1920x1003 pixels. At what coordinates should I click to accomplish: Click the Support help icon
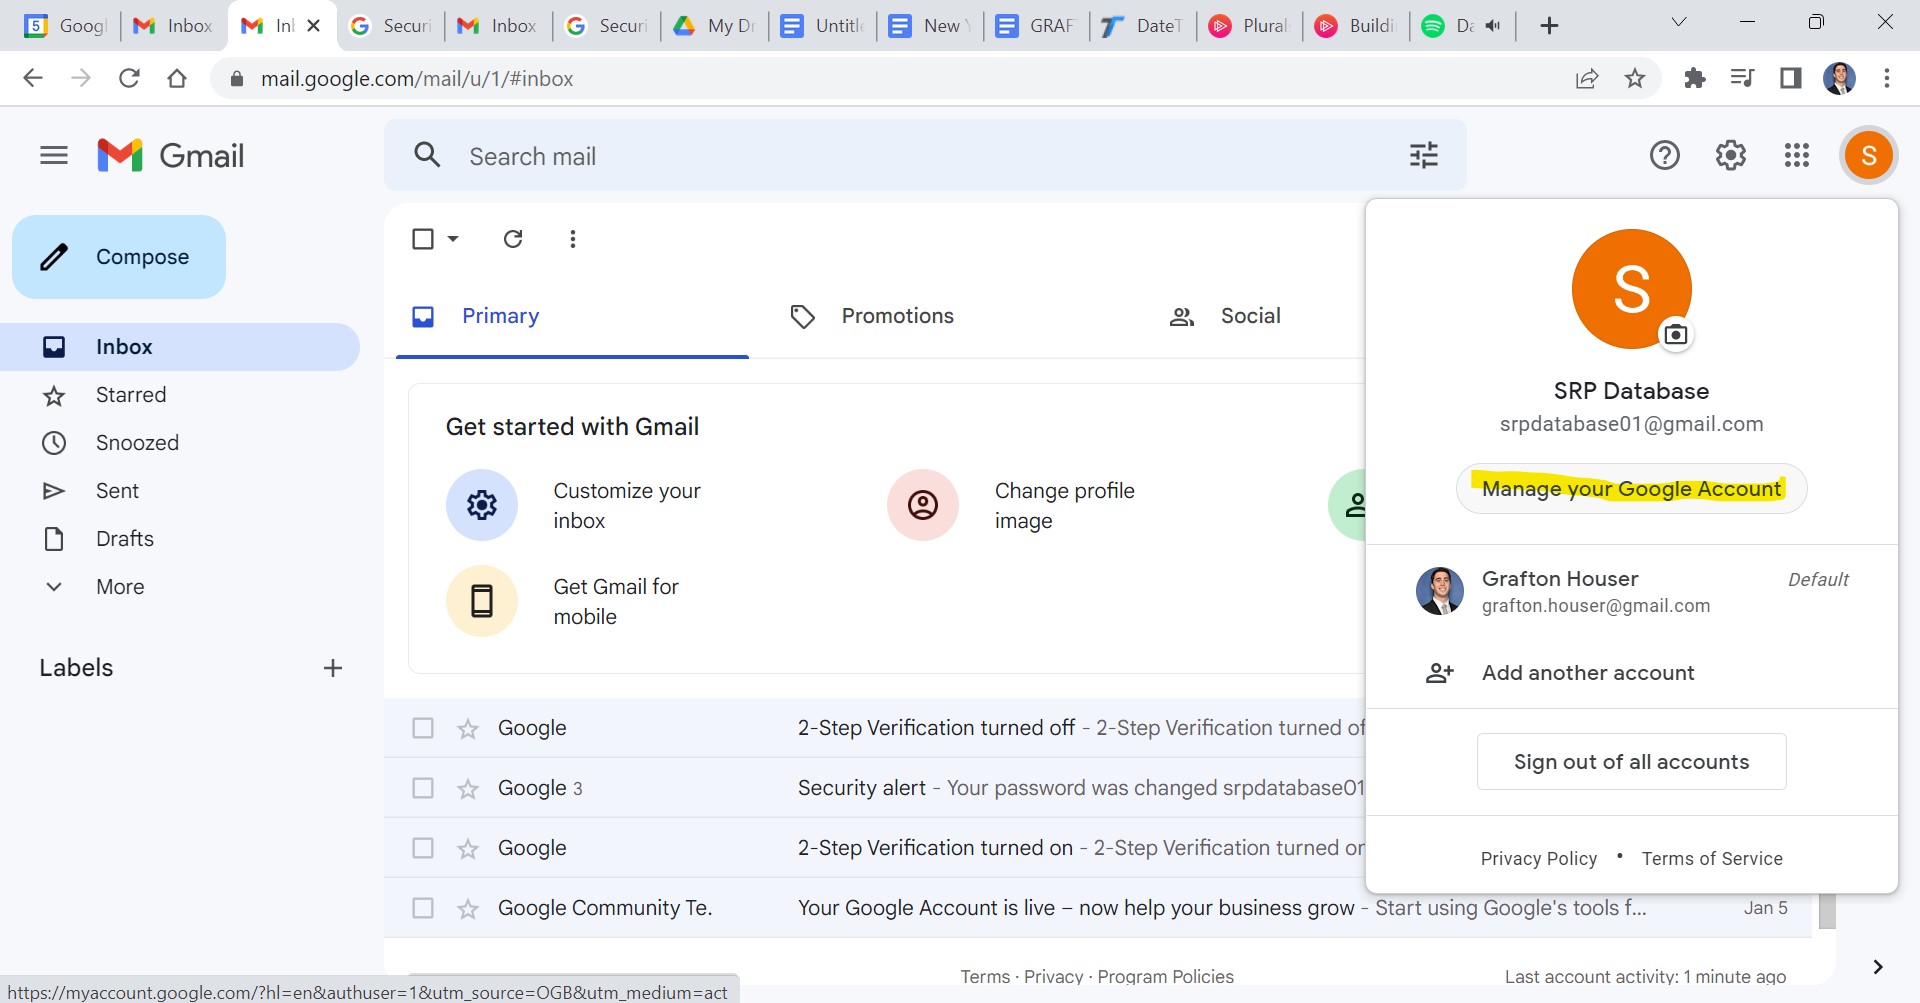[x=1664, y=155]
